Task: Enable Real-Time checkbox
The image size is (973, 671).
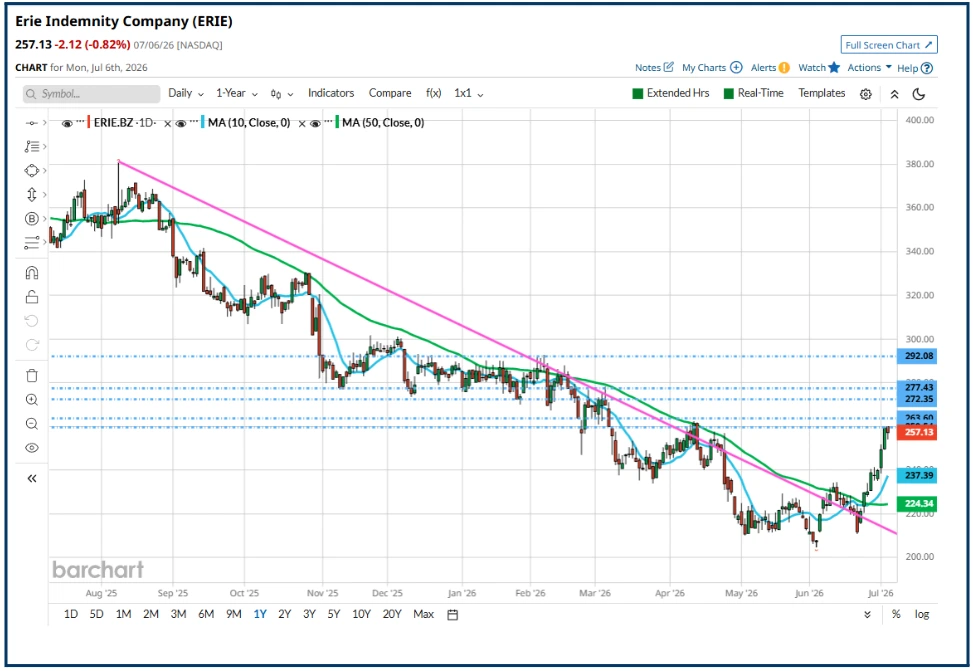Action: 729,94
